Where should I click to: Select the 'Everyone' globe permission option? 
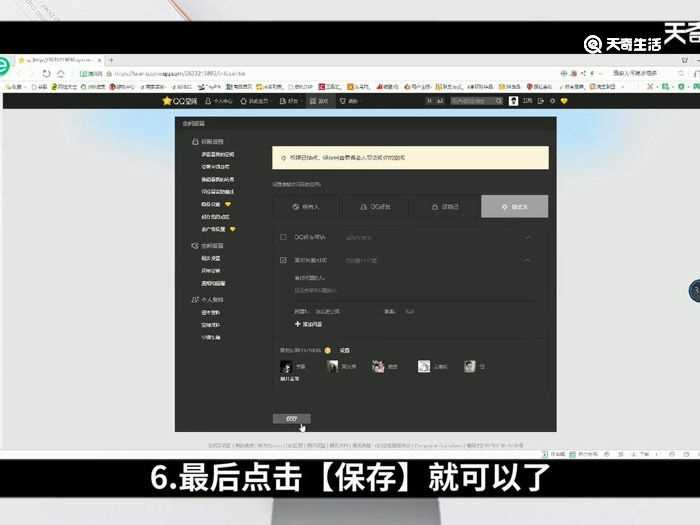click(x=306, y=207)
